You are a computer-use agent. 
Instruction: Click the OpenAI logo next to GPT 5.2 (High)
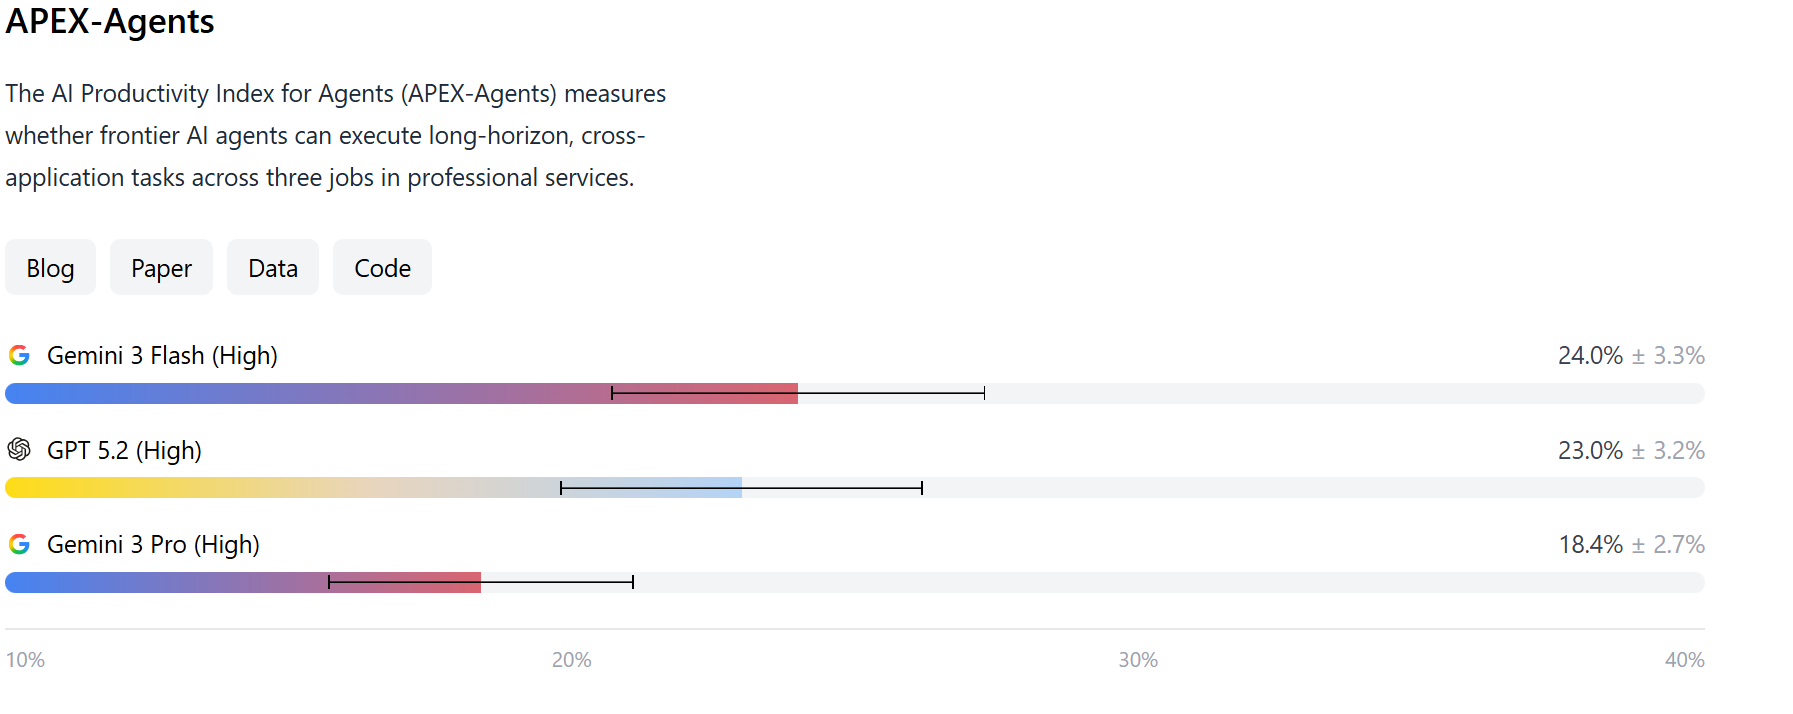click(x=19, y=451)
